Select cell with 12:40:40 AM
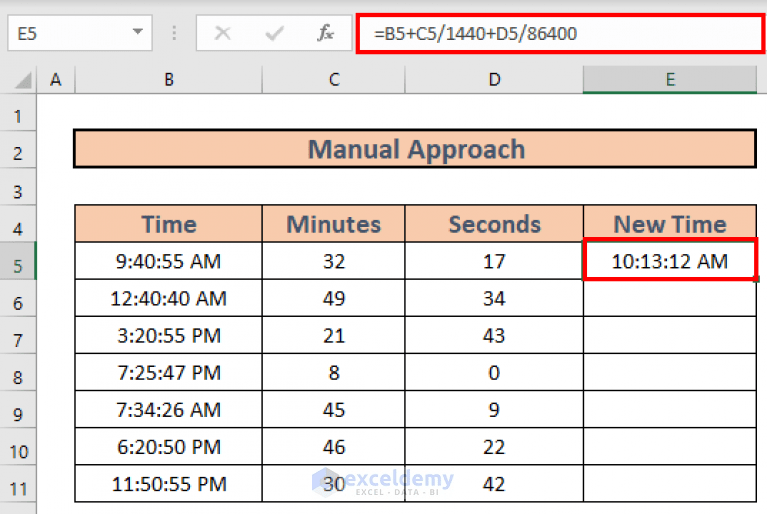Image resolution: width=767 pixels, height=514 pixels. pyautogui.click(x=169, y=298)
